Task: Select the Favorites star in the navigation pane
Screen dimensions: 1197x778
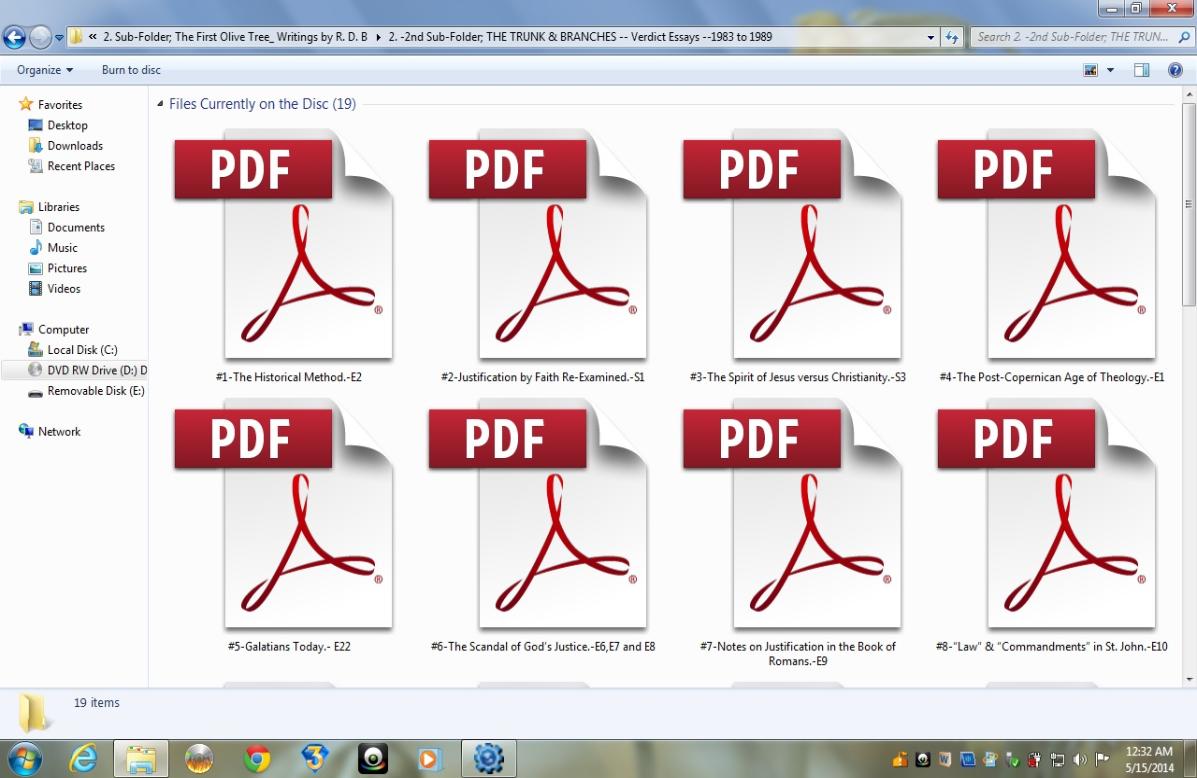Action: point(25,104)
